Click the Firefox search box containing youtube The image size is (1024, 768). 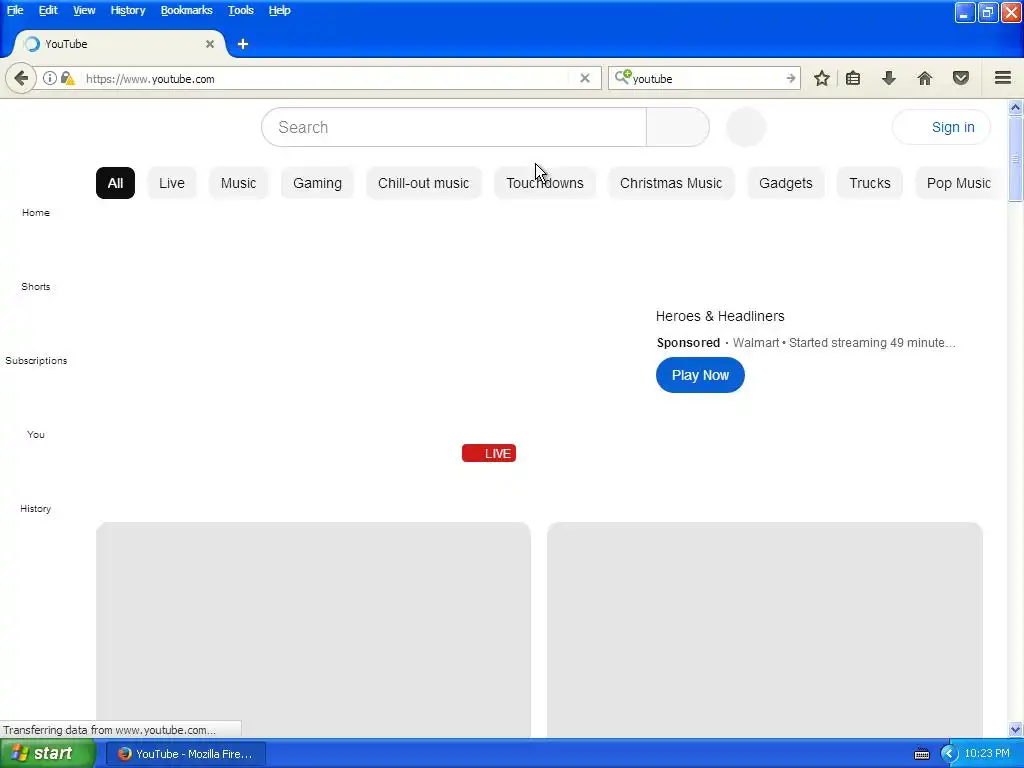pos(705,78)
